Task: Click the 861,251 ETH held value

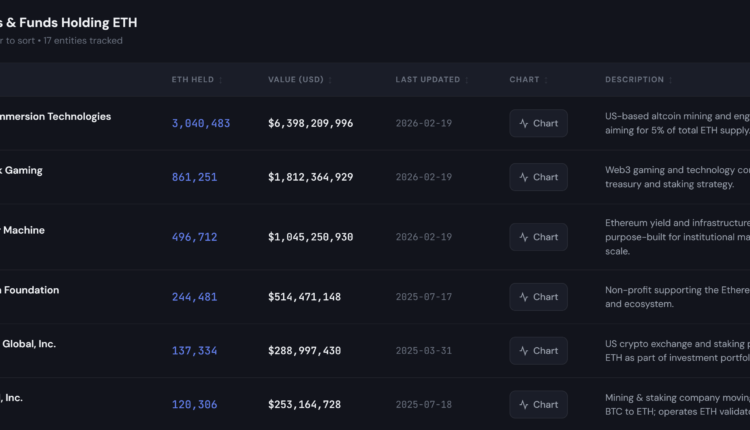Action: [194, 177]
